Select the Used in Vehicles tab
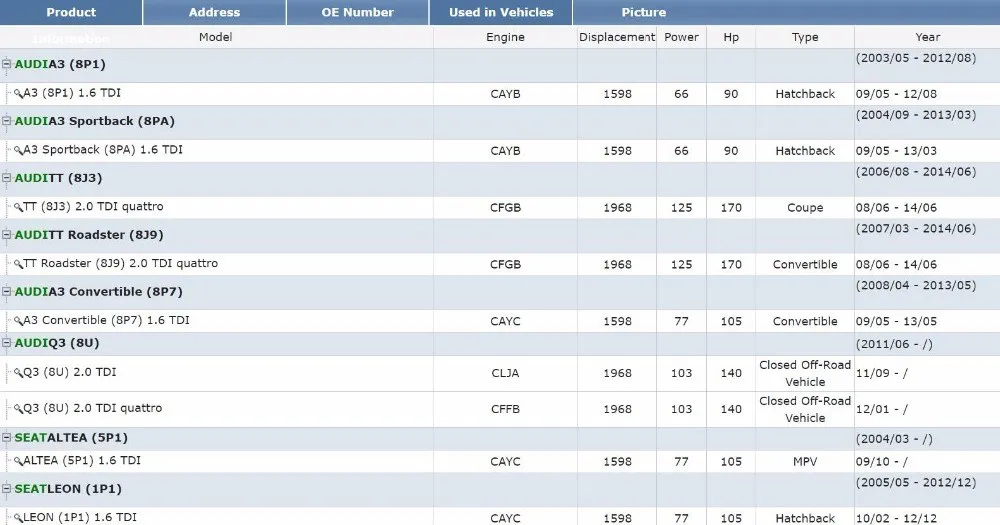 click(501, 12)
